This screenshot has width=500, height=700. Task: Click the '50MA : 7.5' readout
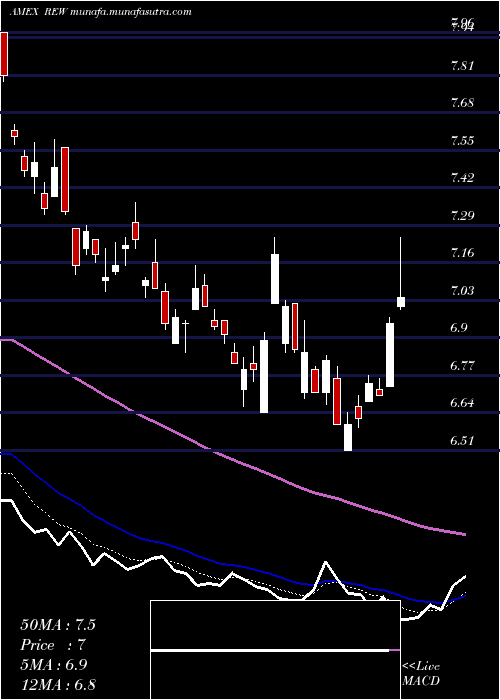pos(58,625)
